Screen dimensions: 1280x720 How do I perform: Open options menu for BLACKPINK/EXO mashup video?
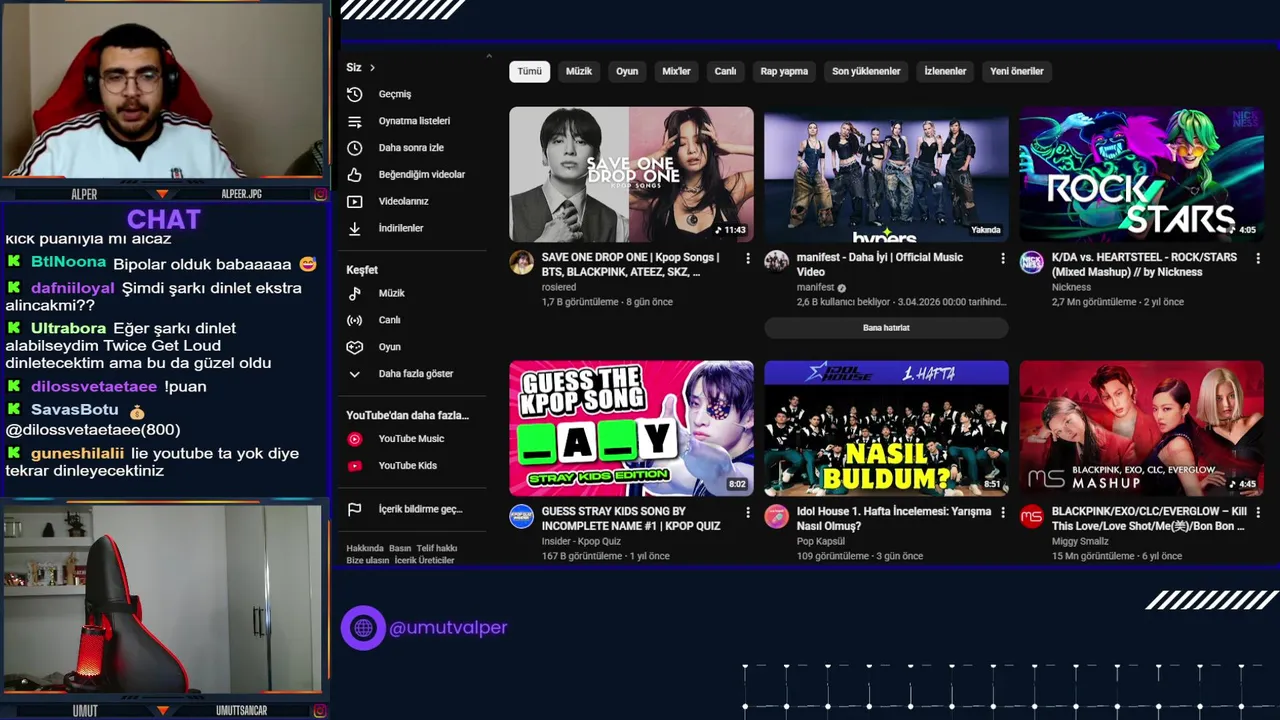(1257, 512)
